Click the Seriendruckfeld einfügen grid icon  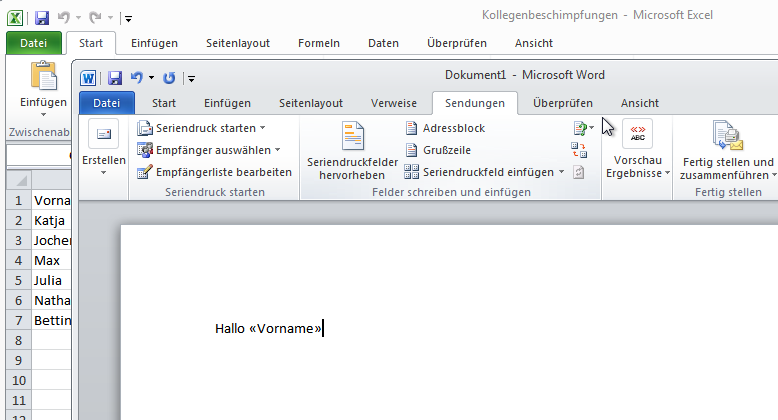pos(411,172)
